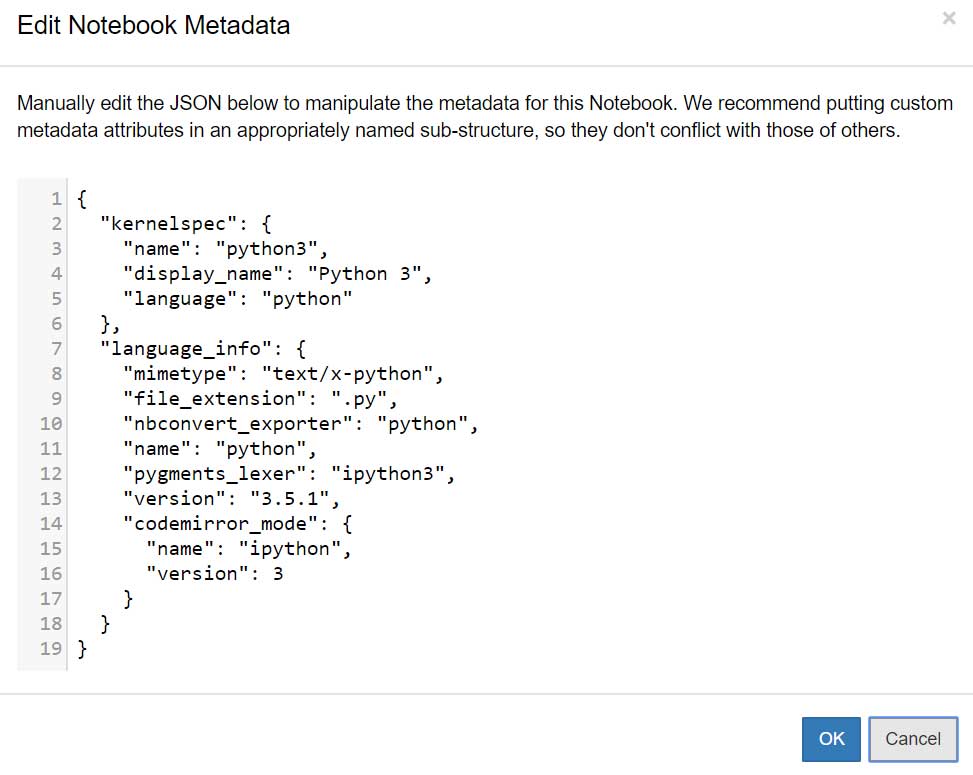Click the "nbconvert_exporter" key
The image size is (973, 775).
tap(239, 423)
